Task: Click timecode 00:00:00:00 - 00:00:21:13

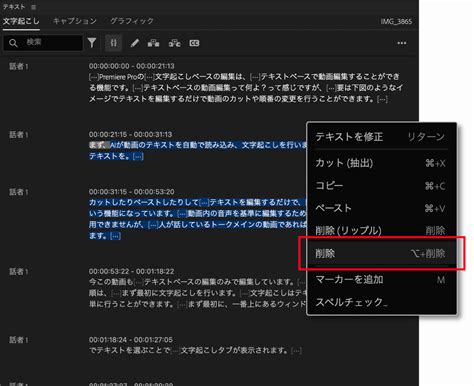Action: [x=132, y=66]
